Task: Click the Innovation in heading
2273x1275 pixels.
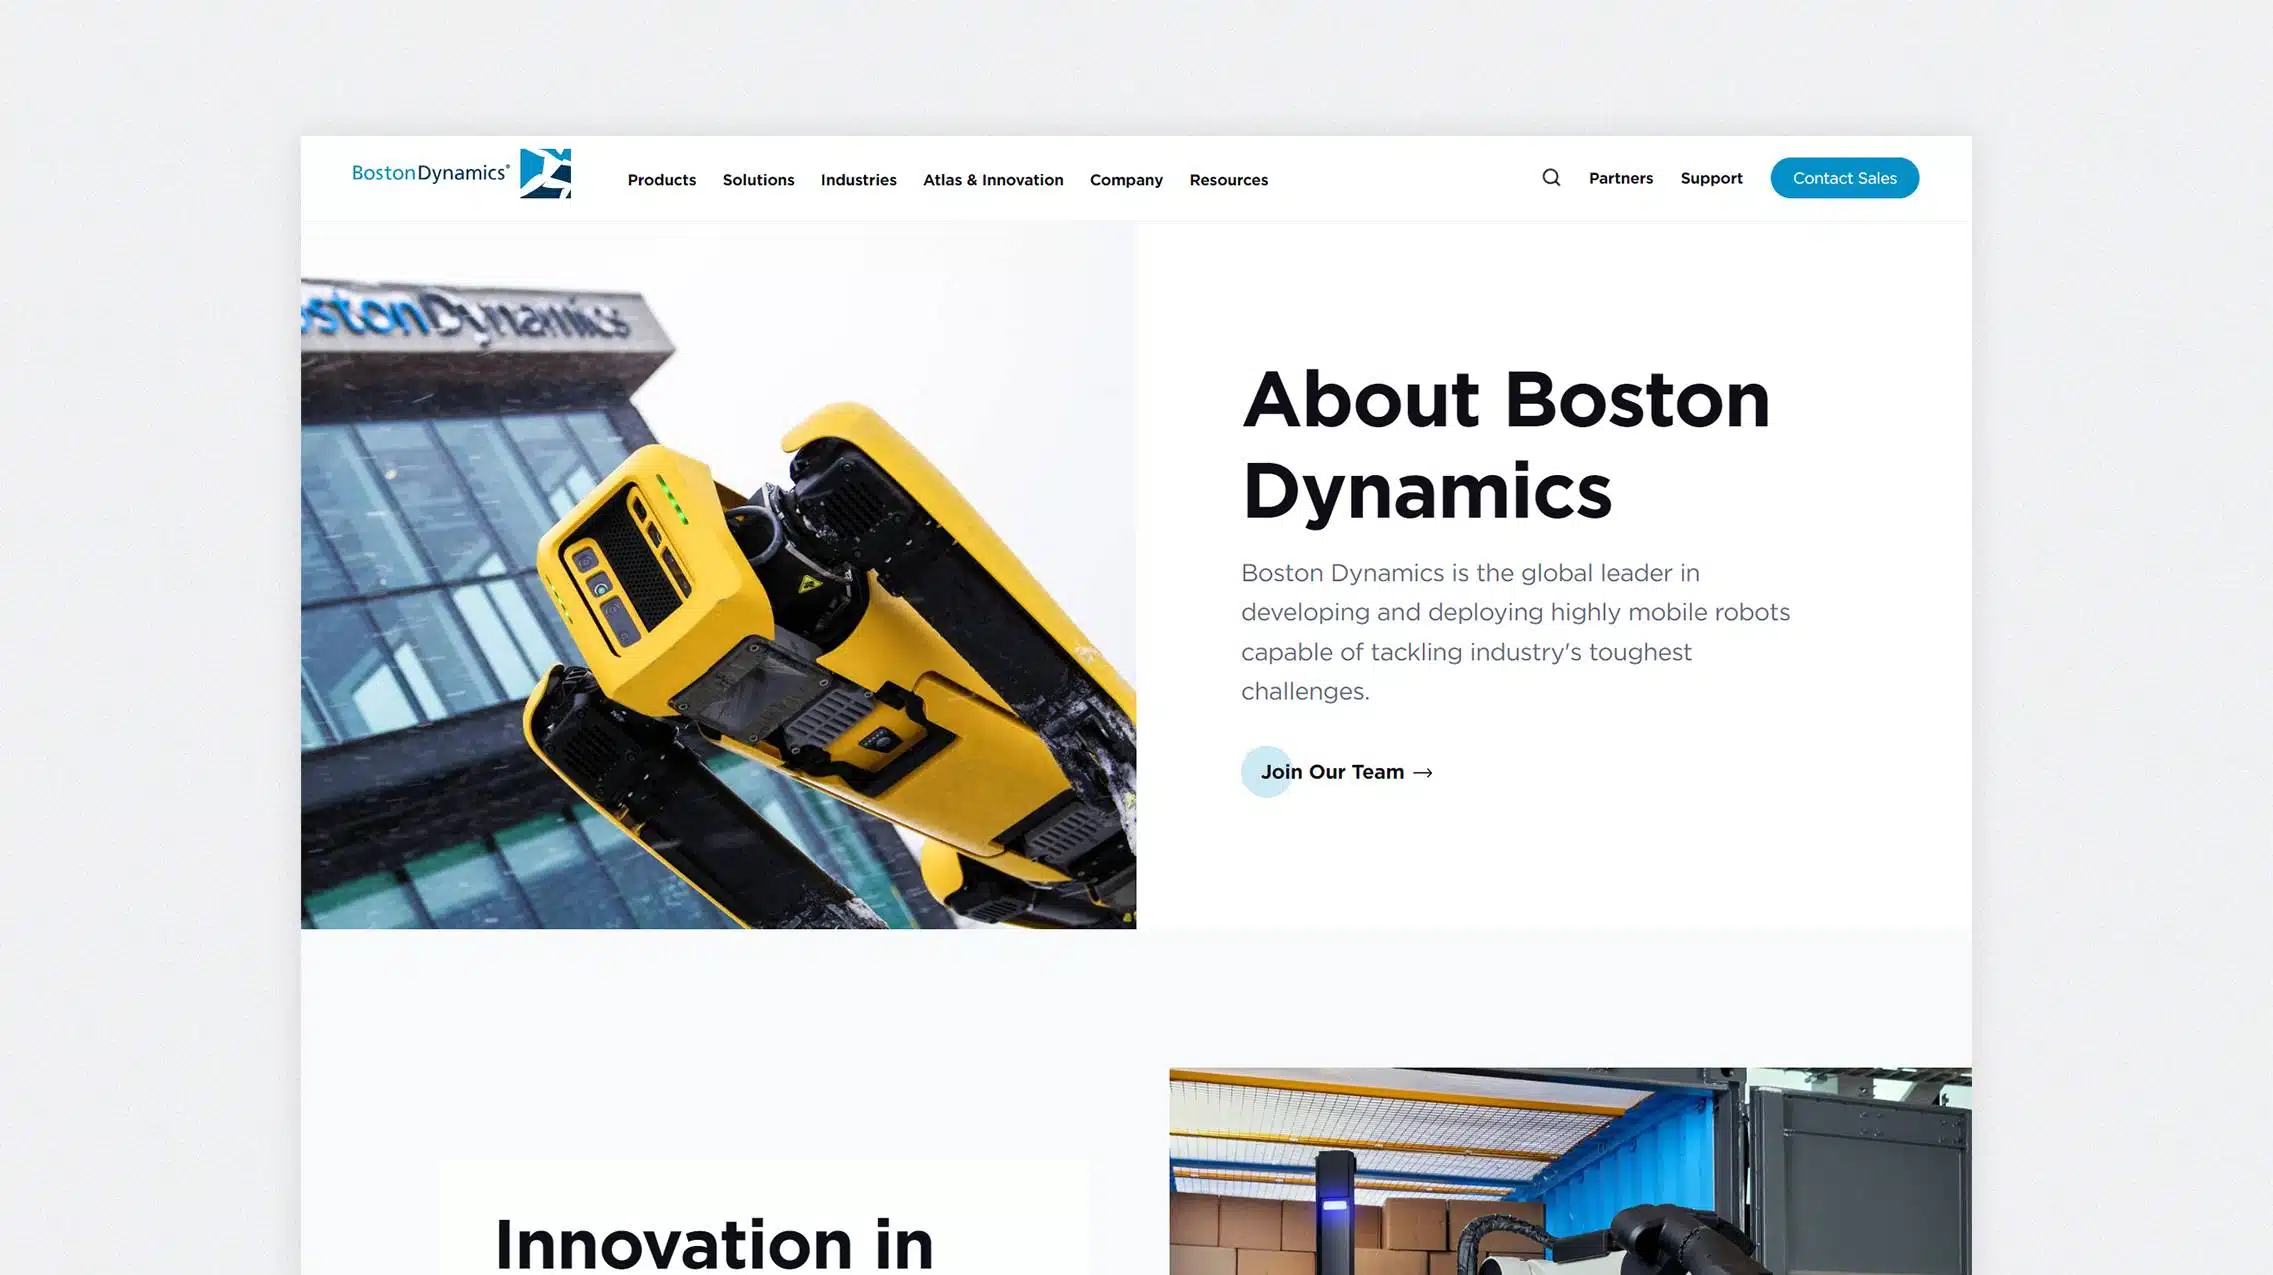Action: 714,1243
